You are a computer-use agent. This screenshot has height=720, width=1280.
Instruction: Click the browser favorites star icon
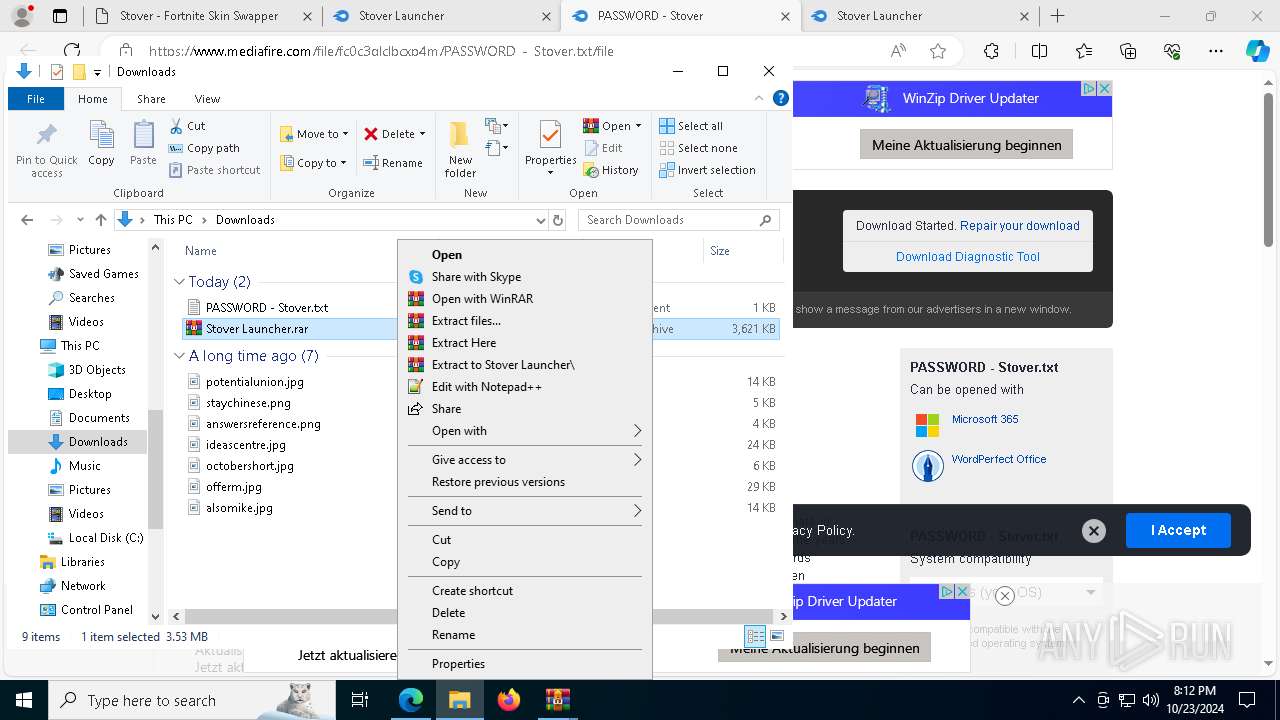938,51
